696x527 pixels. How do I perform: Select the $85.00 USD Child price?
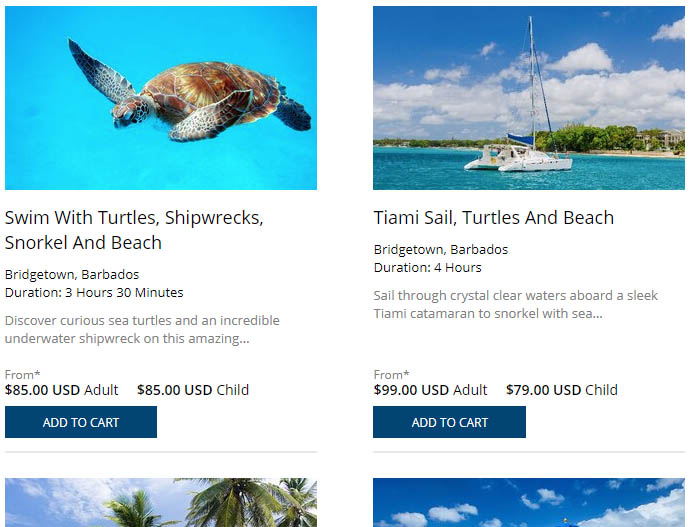coord(193,390)
